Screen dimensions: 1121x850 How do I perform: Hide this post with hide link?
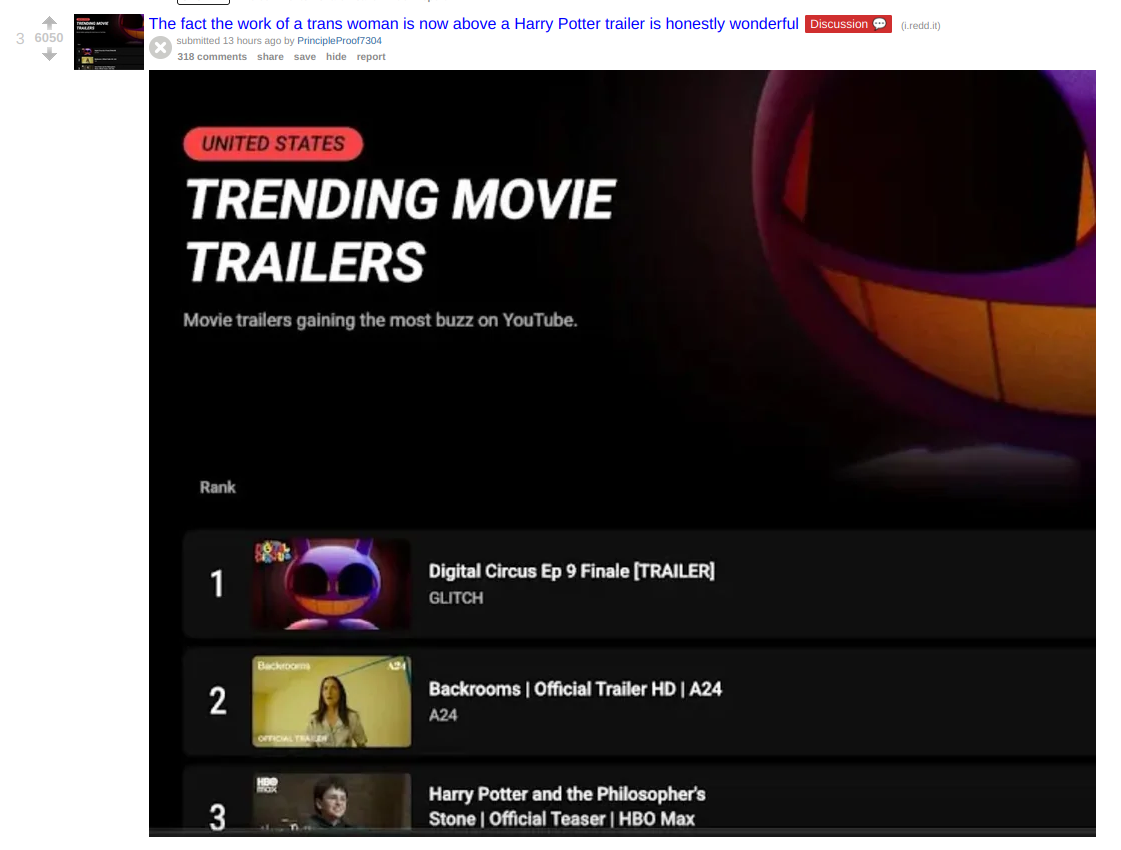[336, 56]
